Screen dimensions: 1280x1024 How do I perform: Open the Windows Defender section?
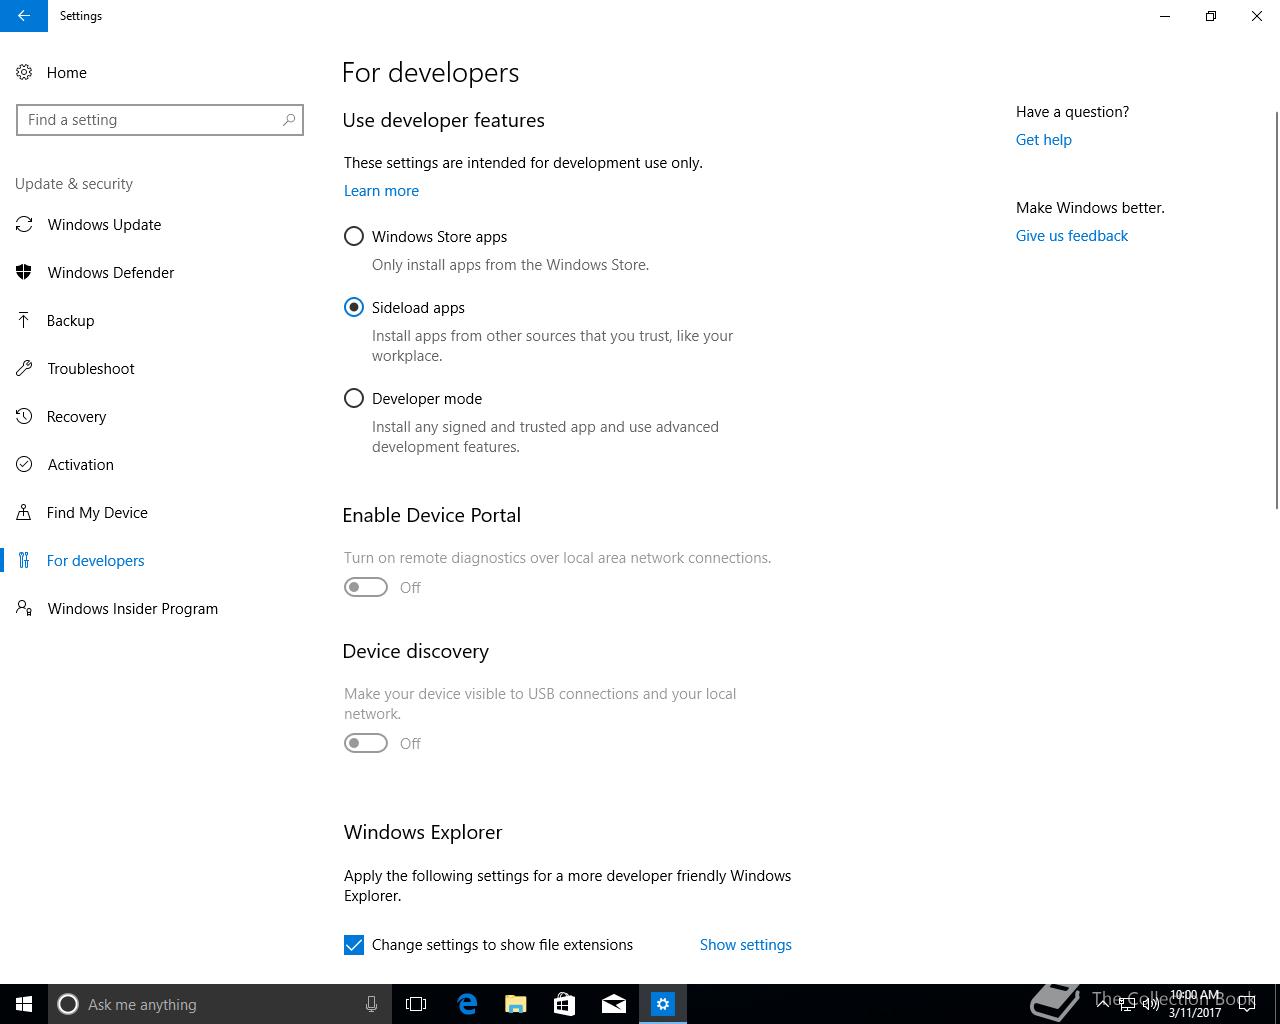(160, 272)
